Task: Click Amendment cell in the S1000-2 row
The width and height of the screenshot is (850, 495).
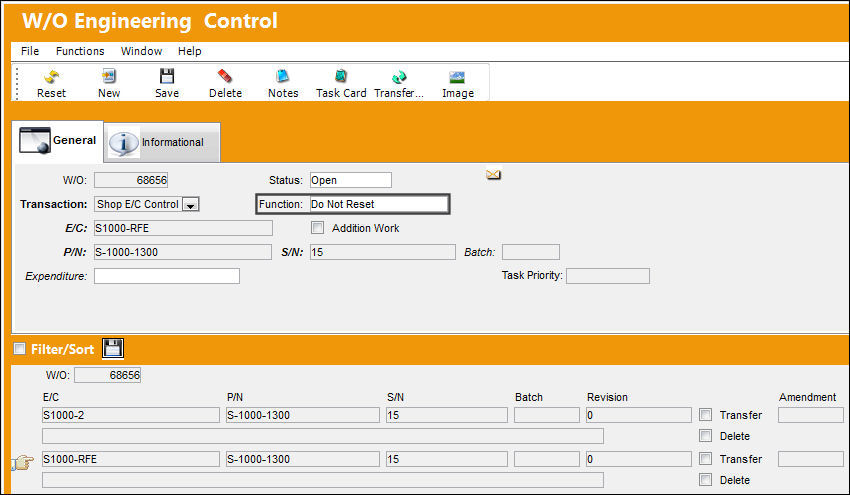Action: (810, 415)
